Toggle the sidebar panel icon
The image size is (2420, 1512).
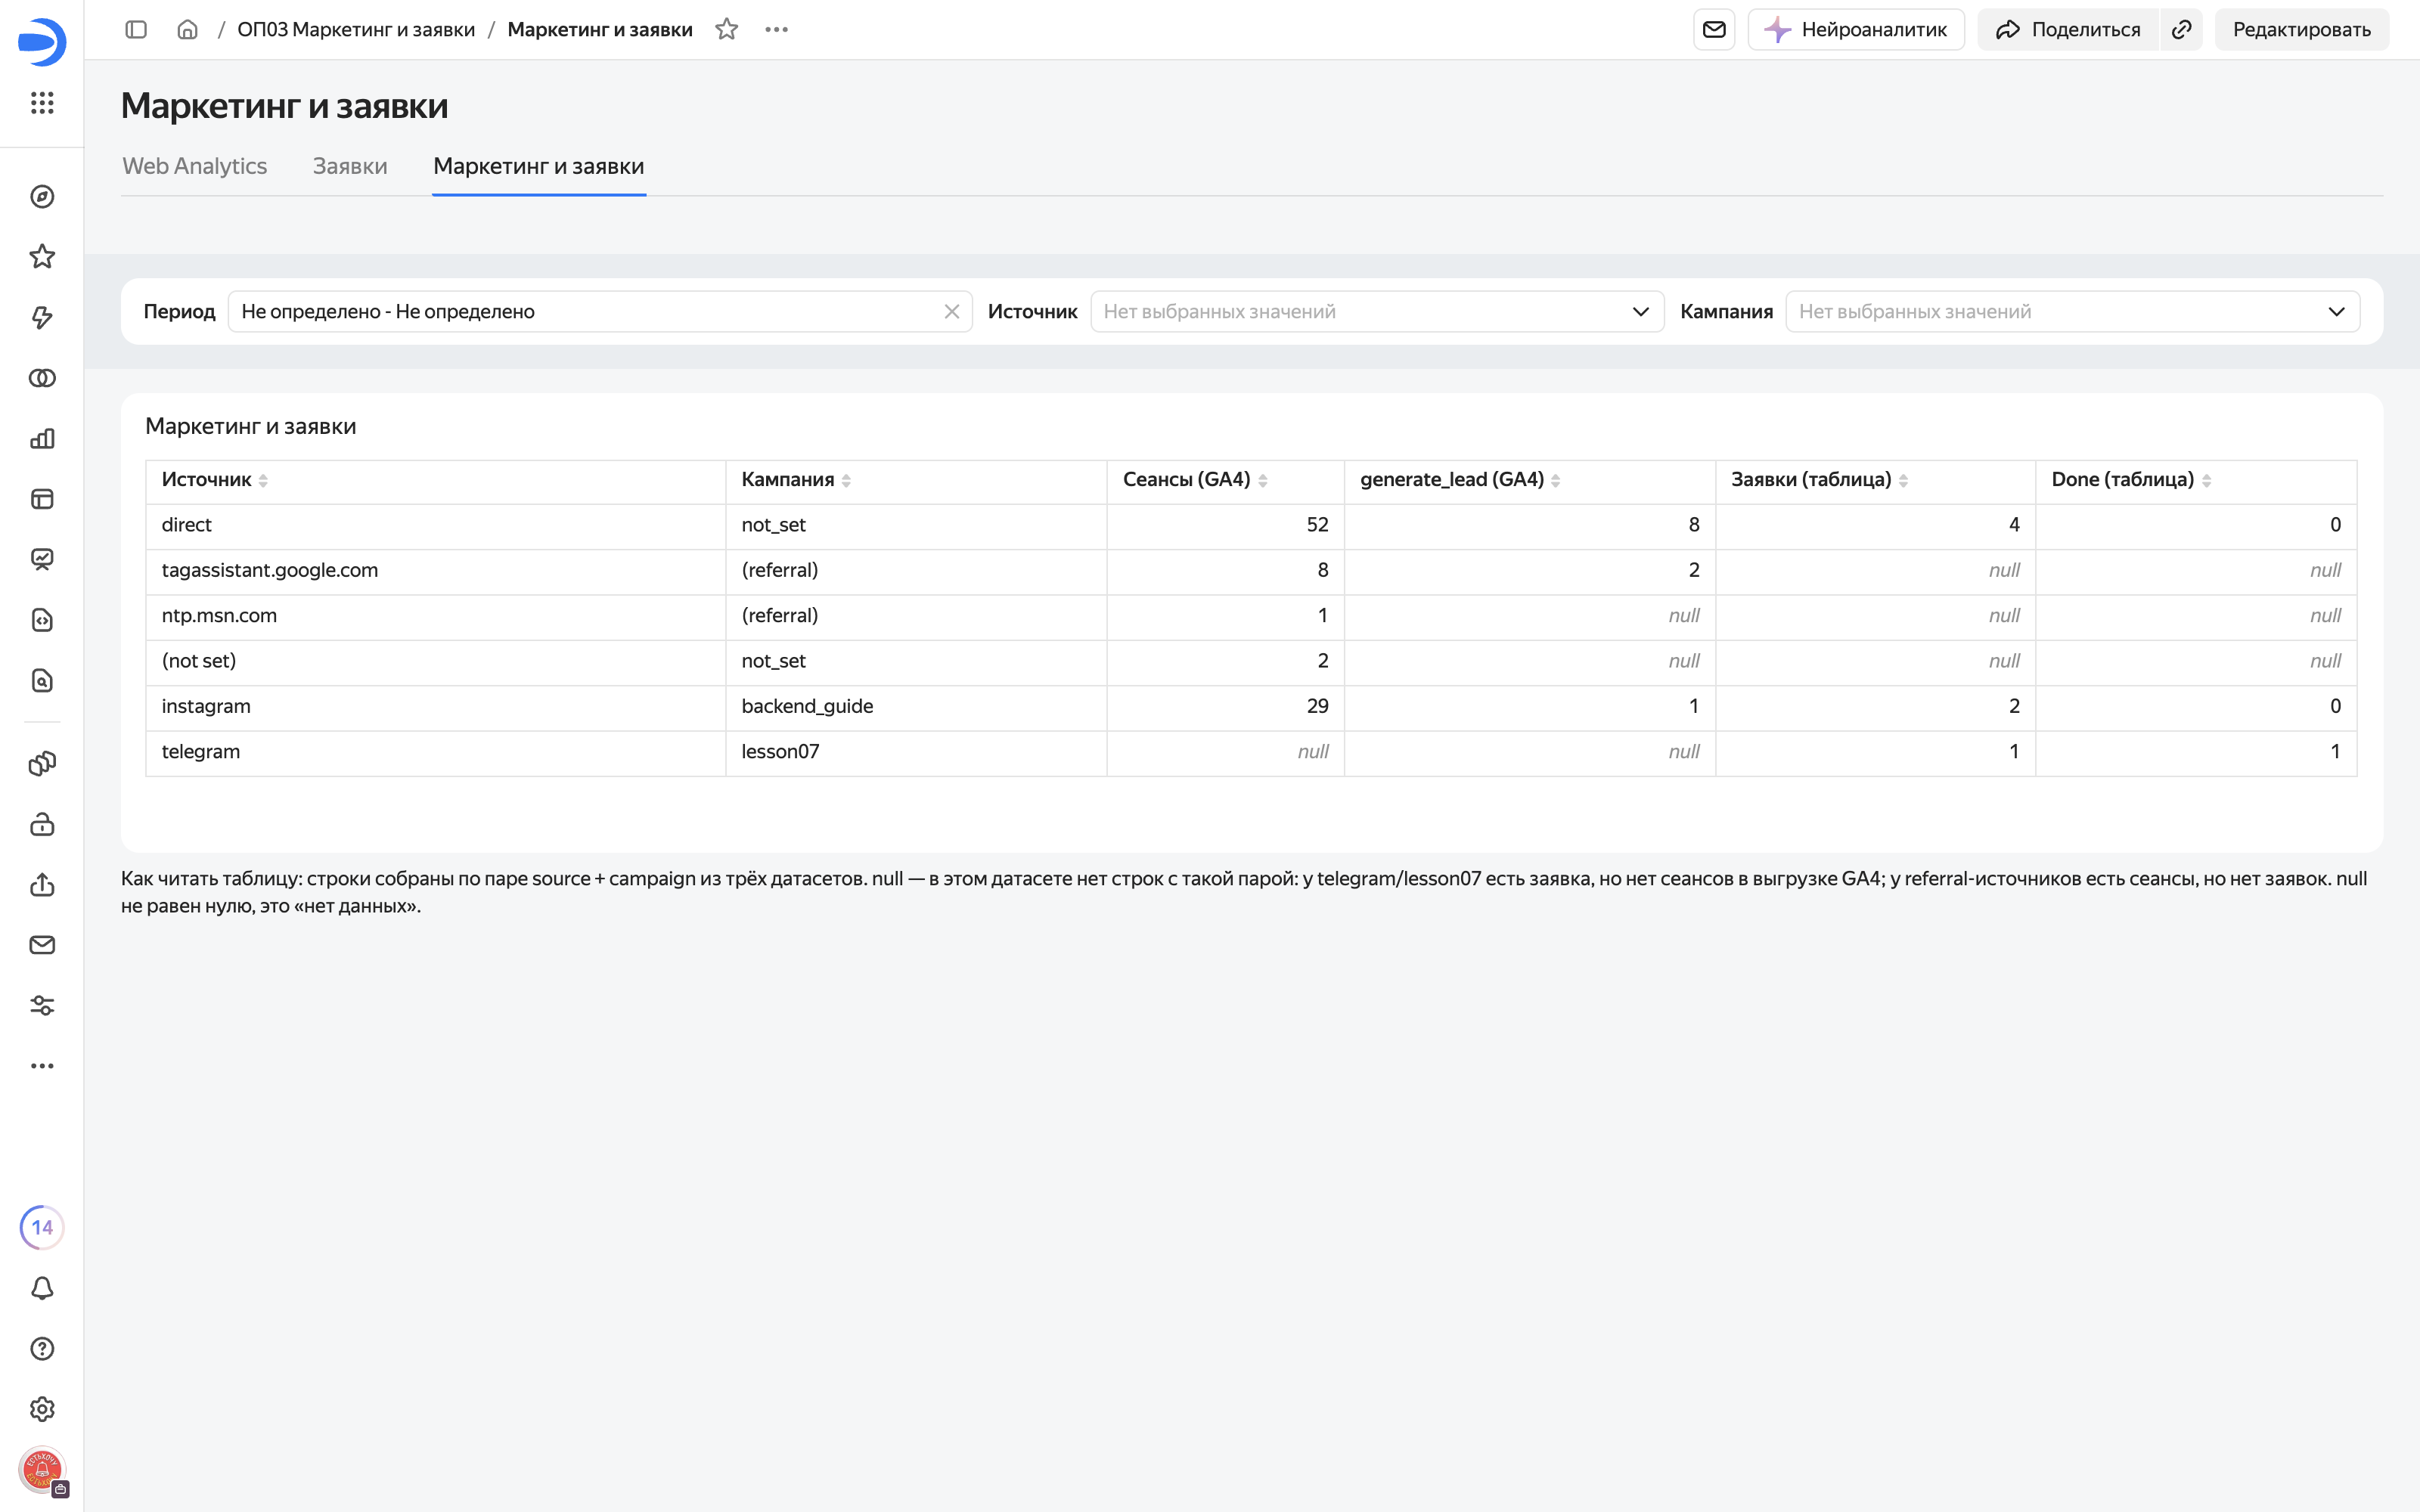pos(136,29)
